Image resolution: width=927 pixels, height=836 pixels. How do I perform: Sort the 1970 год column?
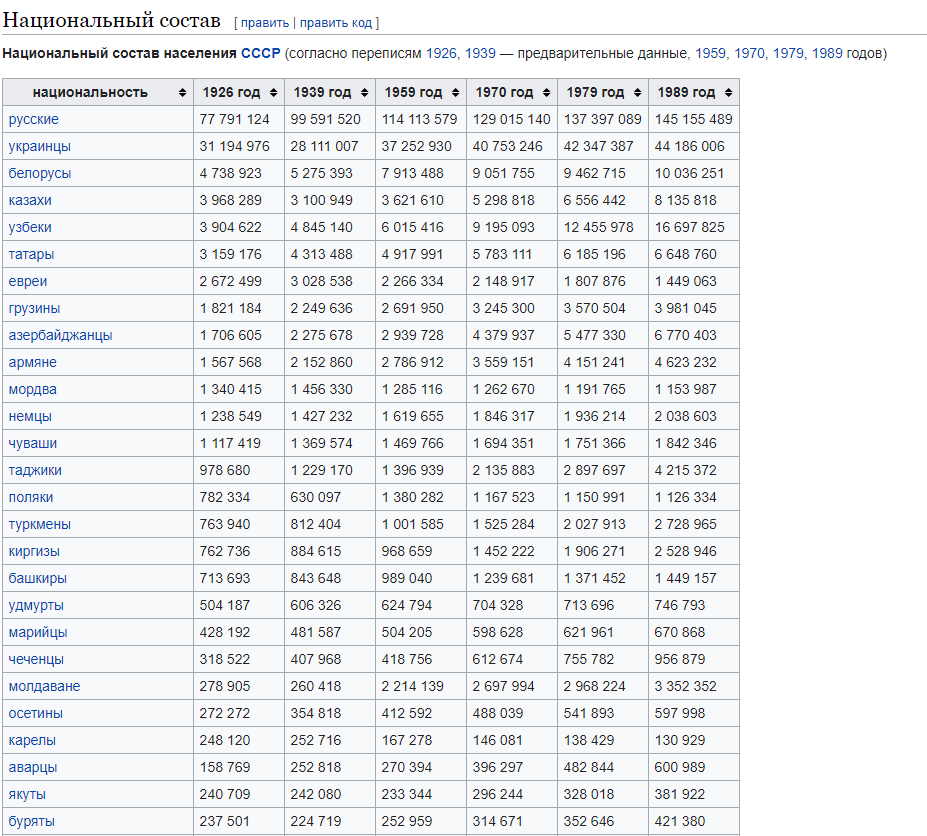point(546,92)
